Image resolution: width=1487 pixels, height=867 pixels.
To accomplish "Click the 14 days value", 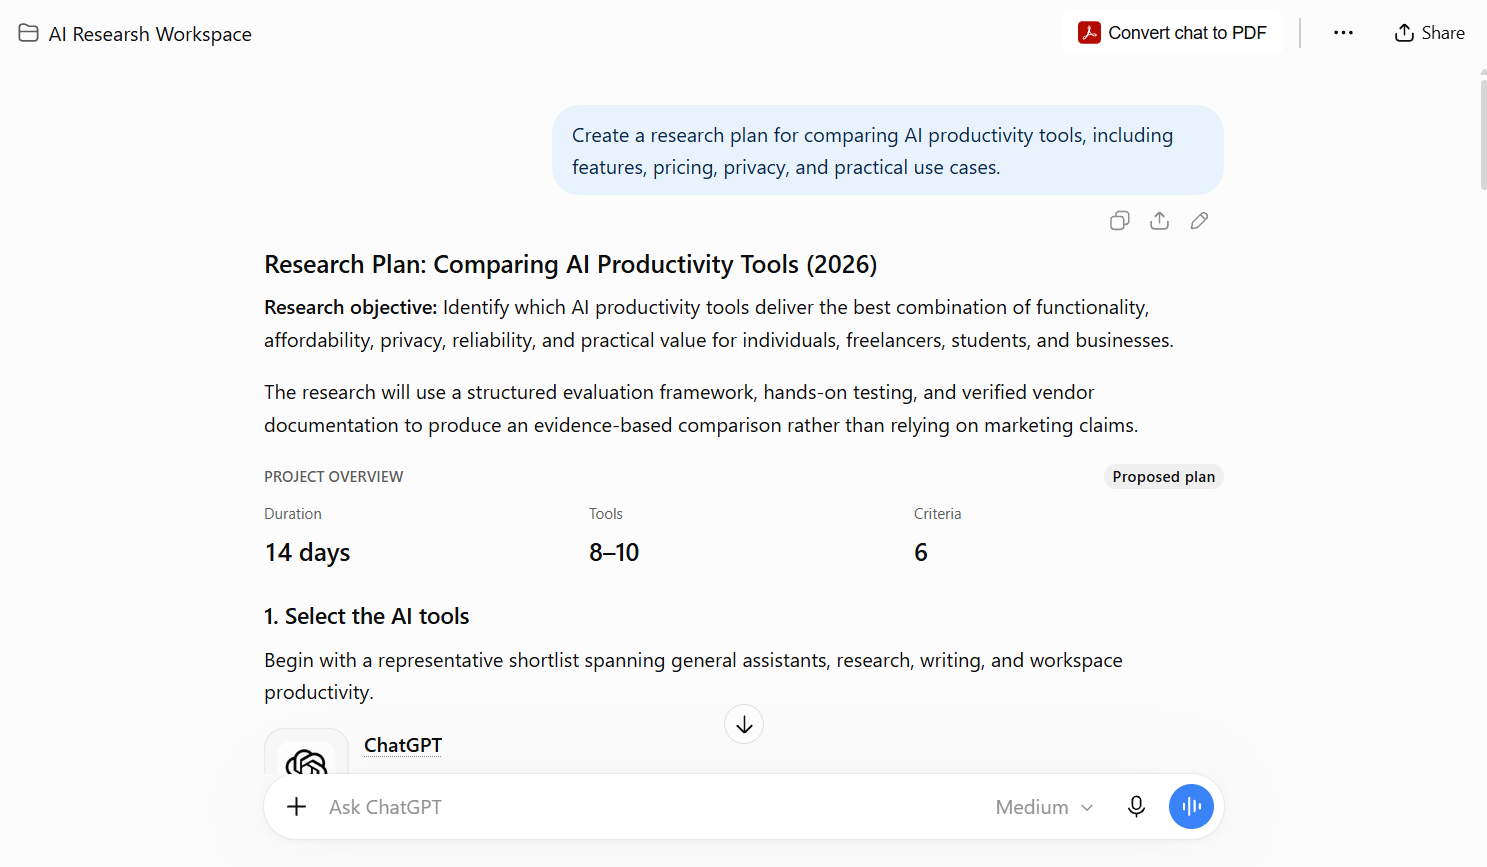I will pyautogui.click(x=308, y=552).
